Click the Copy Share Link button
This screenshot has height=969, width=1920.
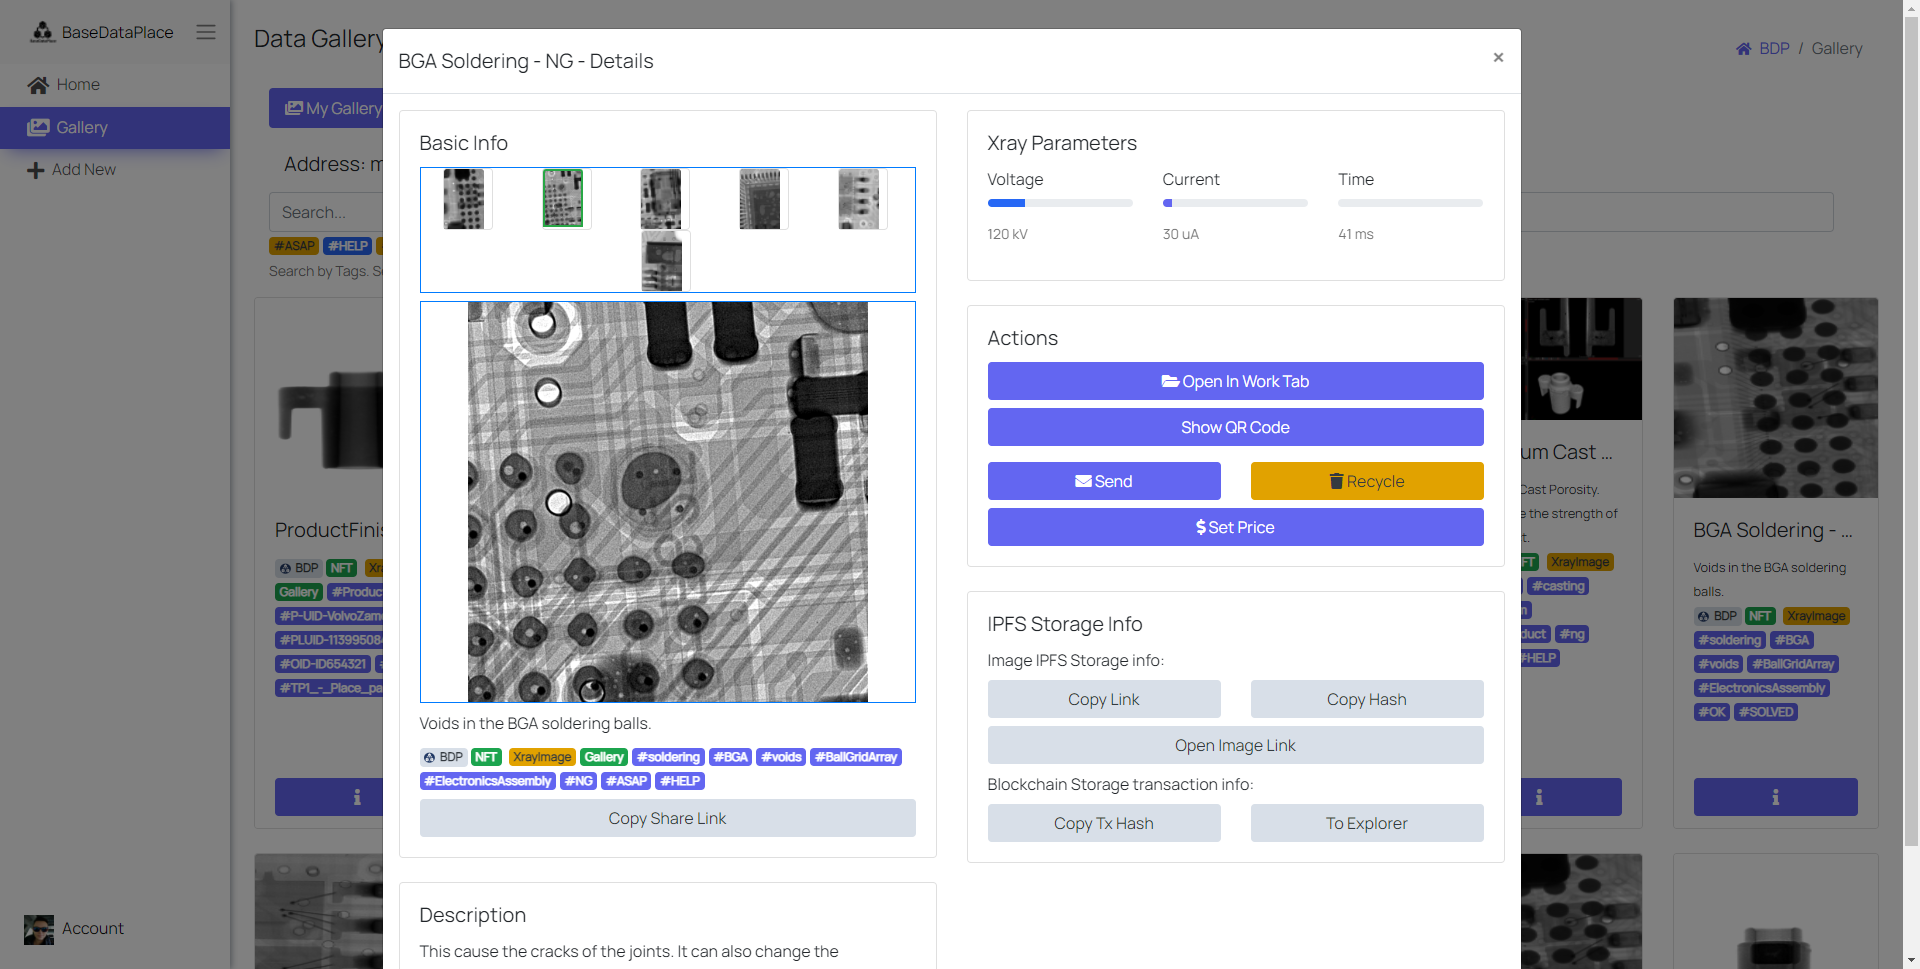(x=667, y=819)
